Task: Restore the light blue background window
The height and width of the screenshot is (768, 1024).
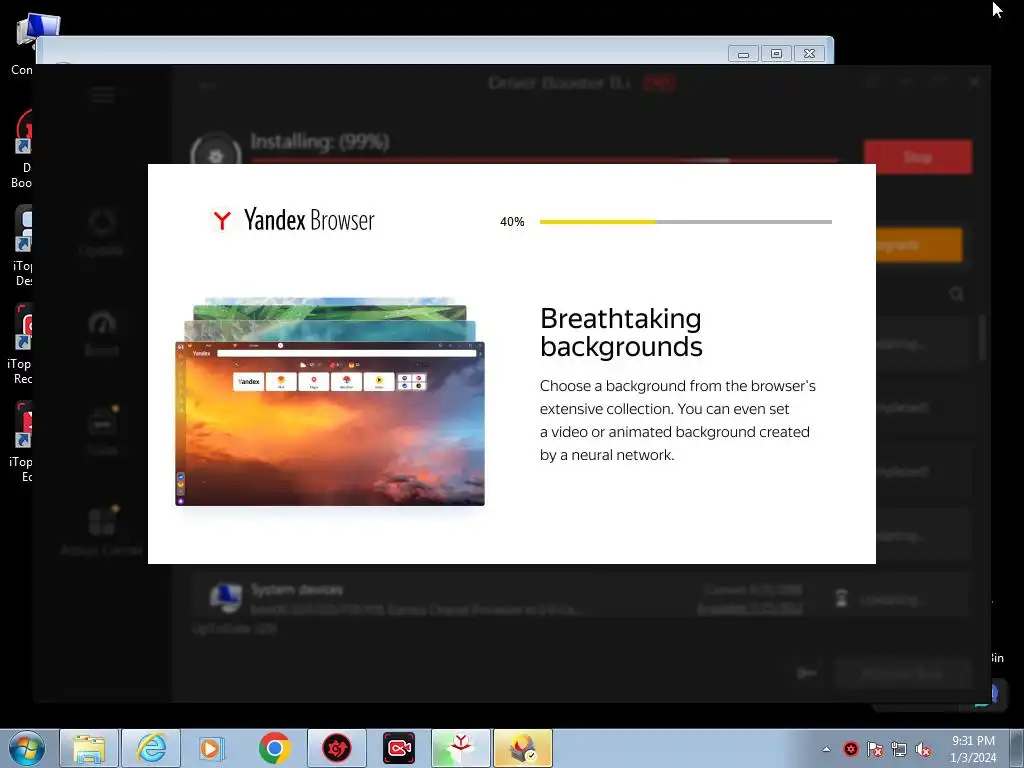Action: point(776,54)
